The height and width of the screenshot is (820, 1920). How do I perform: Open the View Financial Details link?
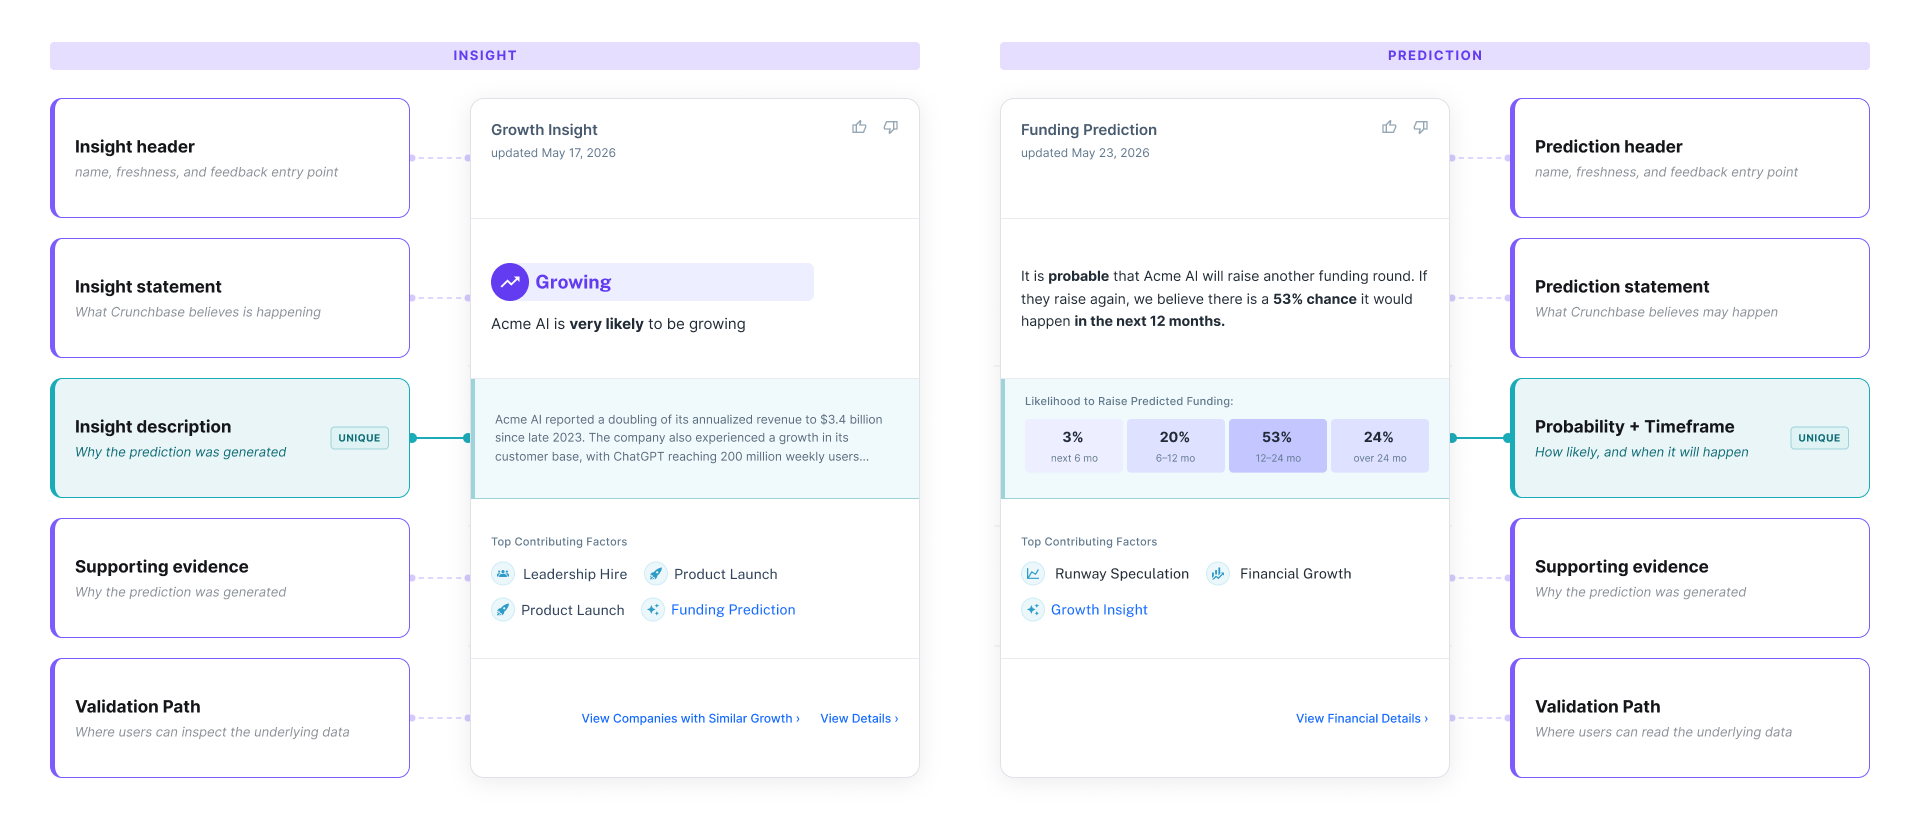pos(1362,718)
